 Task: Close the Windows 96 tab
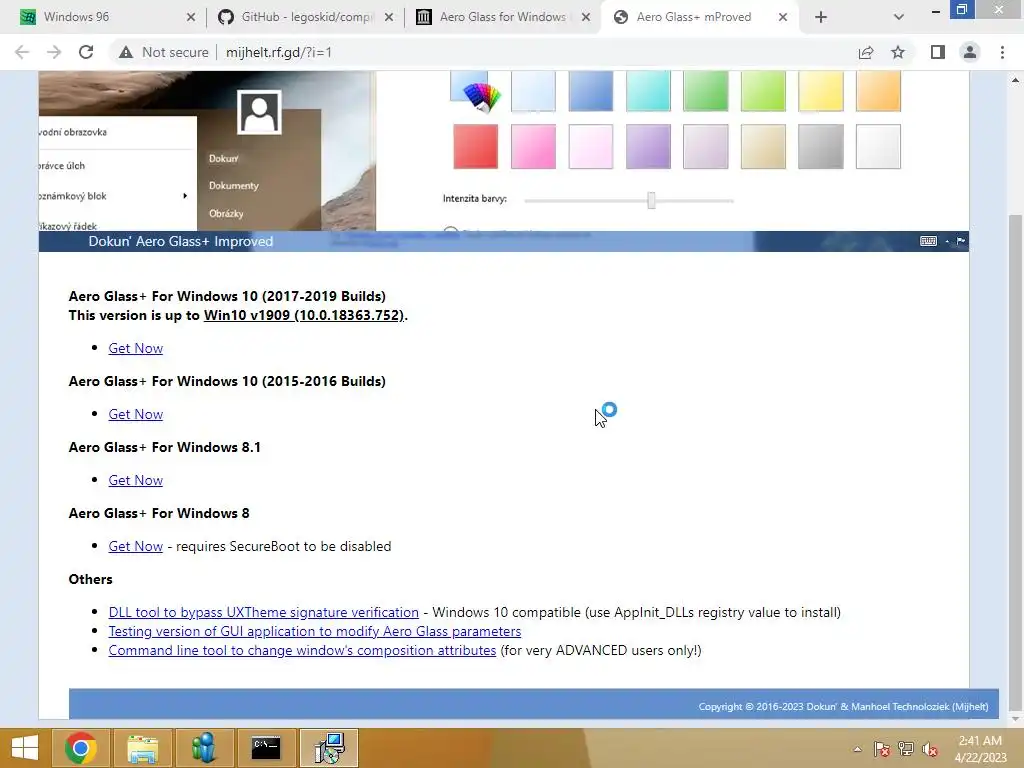click(x=191, y=18)
